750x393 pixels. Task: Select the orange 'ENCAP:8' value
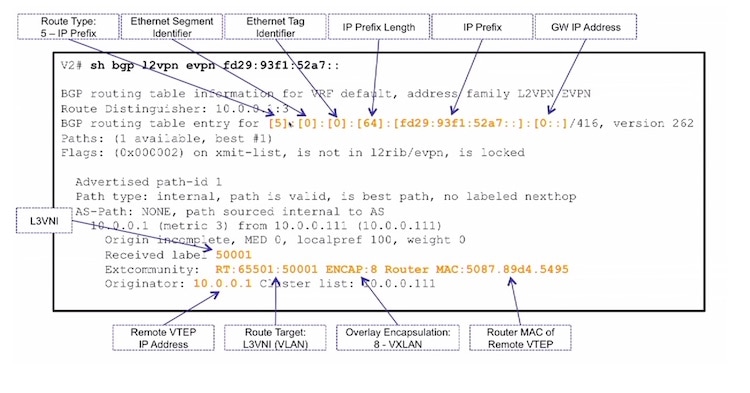click(x=352, y=269)
